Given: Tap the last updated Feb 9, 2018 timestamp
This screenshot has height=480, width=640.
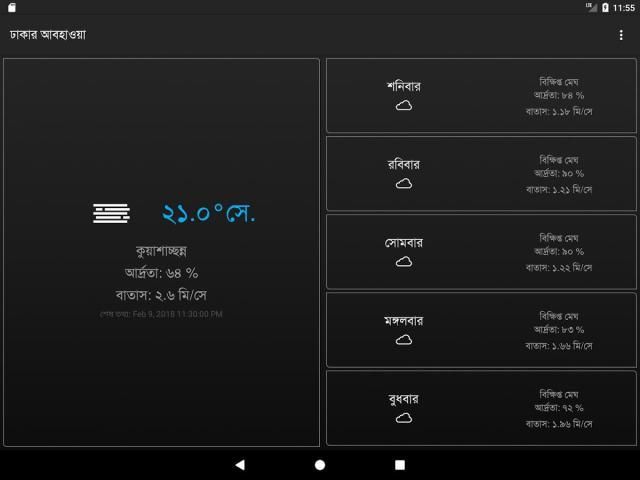Looking at the screenshot, I should (x=160, y=314).
